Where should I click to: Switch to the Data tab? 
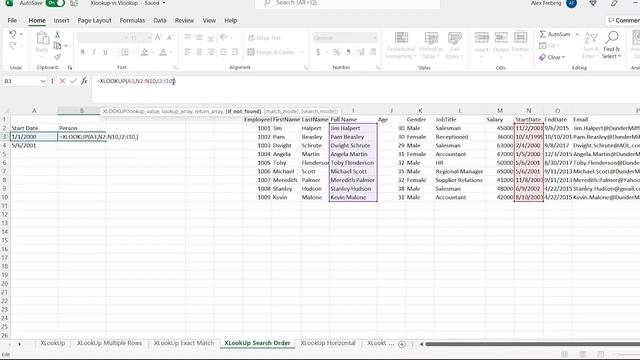click(x=160, y=20)
